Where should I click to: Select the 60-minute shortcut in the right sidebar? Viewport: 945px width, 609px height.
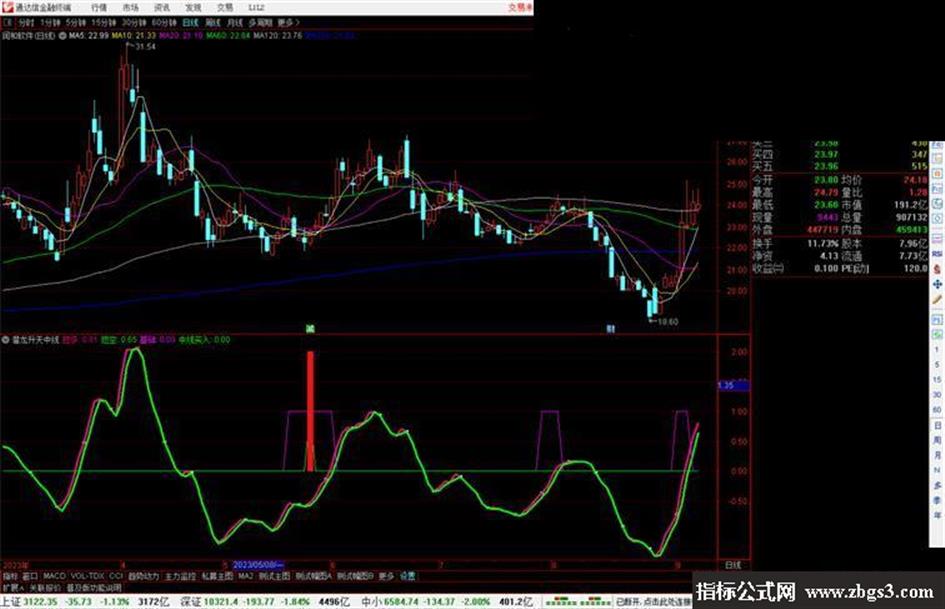coord(937,410)
